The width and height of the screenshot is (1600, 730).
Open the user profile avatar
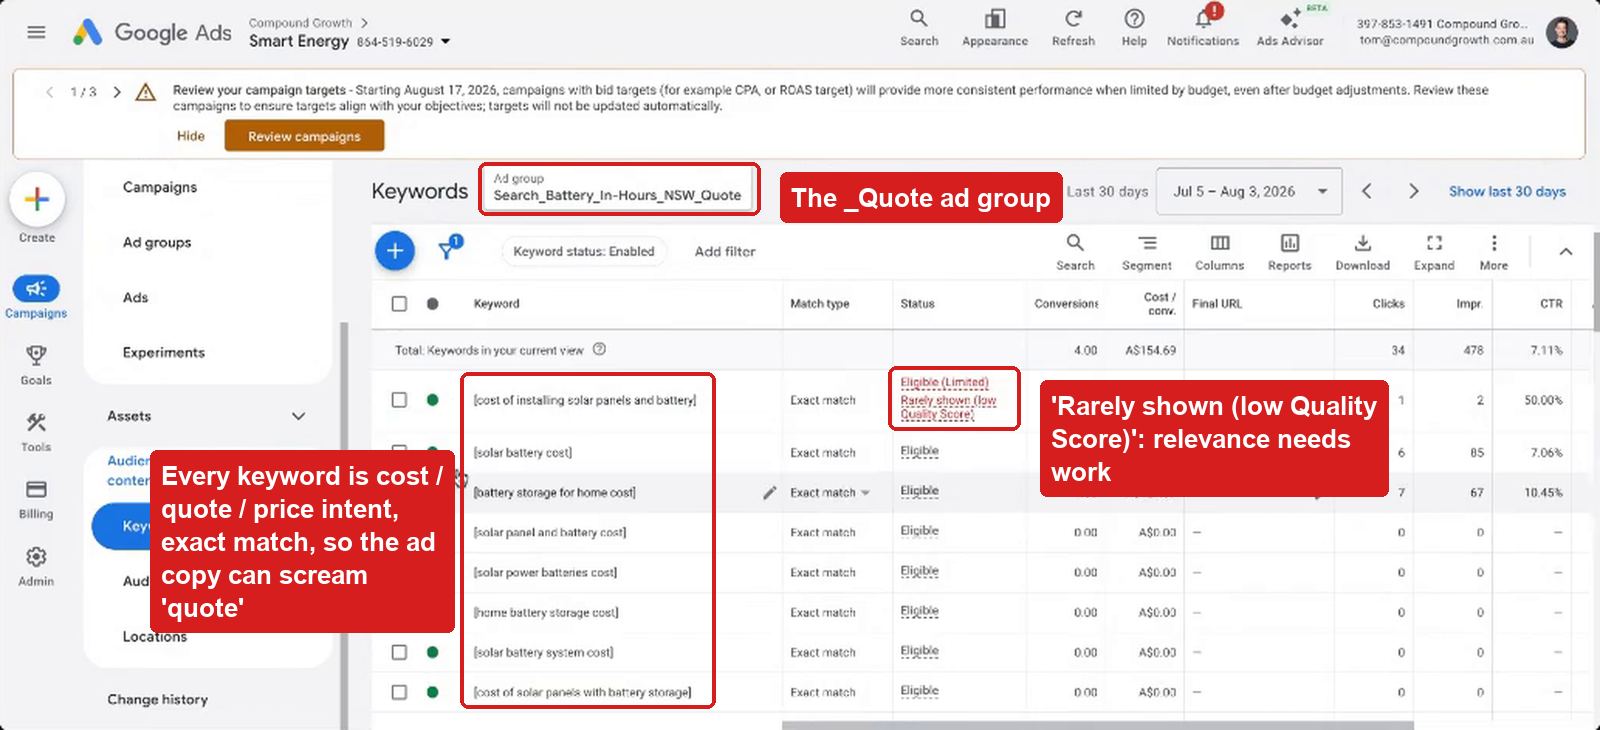[1561, 32]
